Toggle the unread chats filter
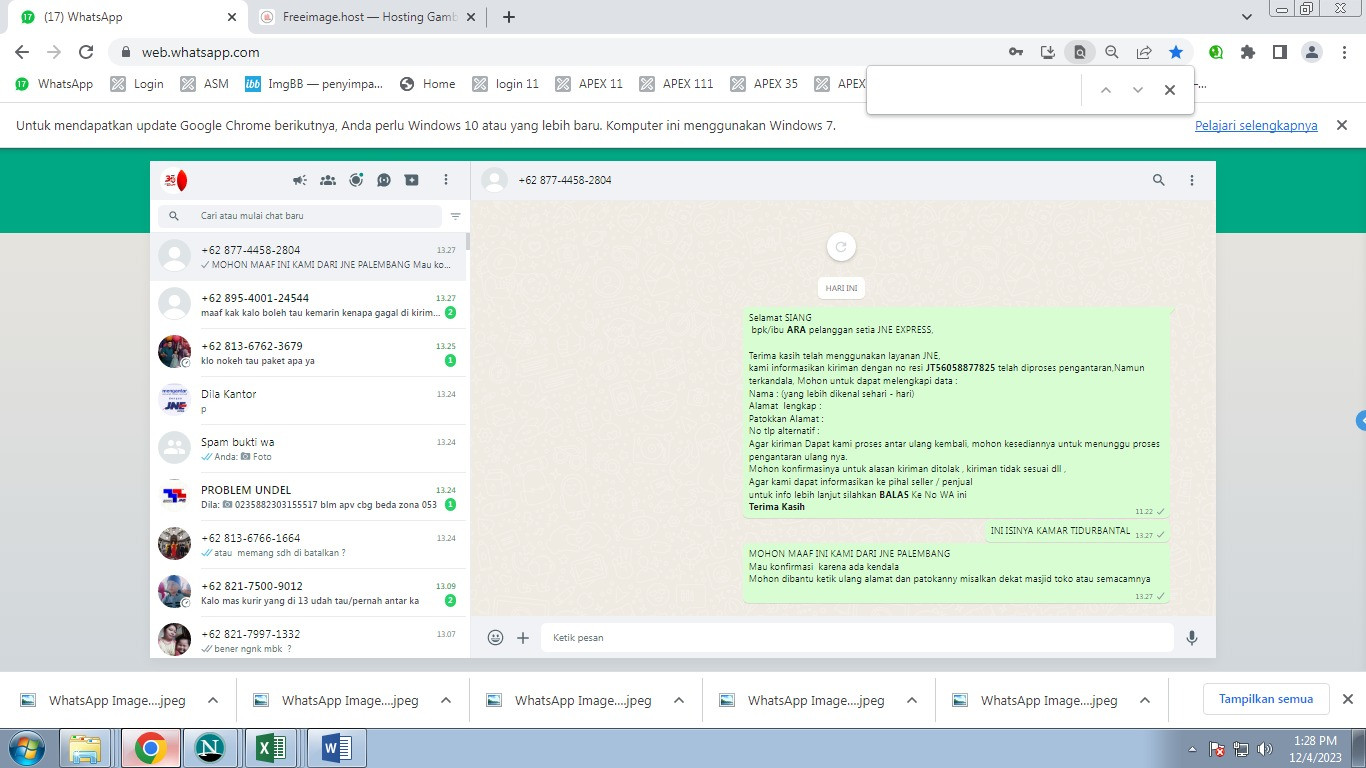 coord(456,216)
